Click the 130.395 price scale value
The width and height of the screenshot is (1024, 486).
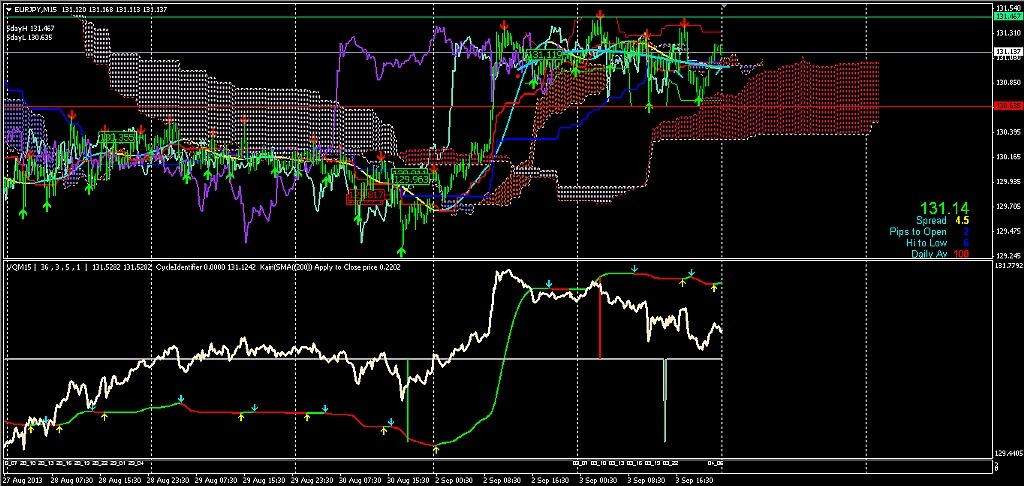1009,132
